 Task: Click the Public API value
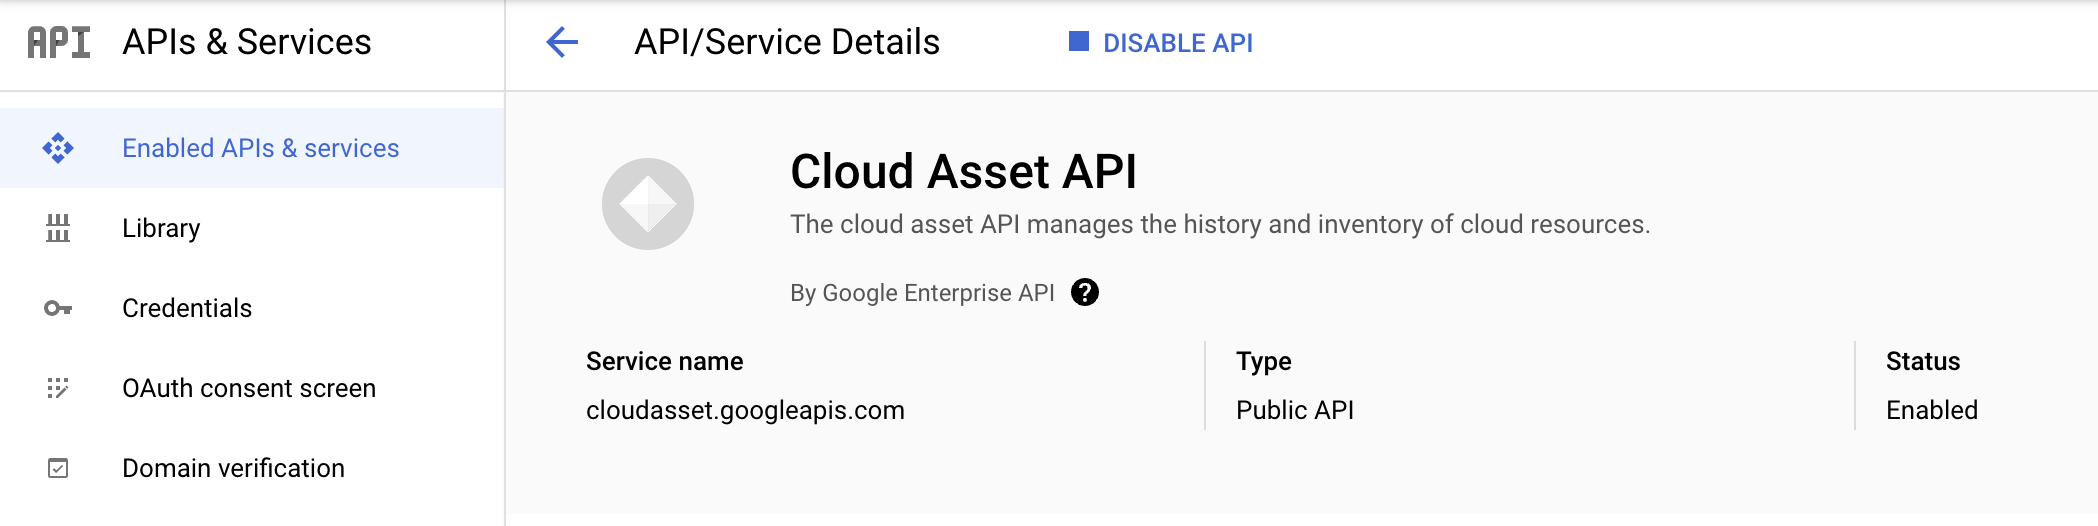1295,410
